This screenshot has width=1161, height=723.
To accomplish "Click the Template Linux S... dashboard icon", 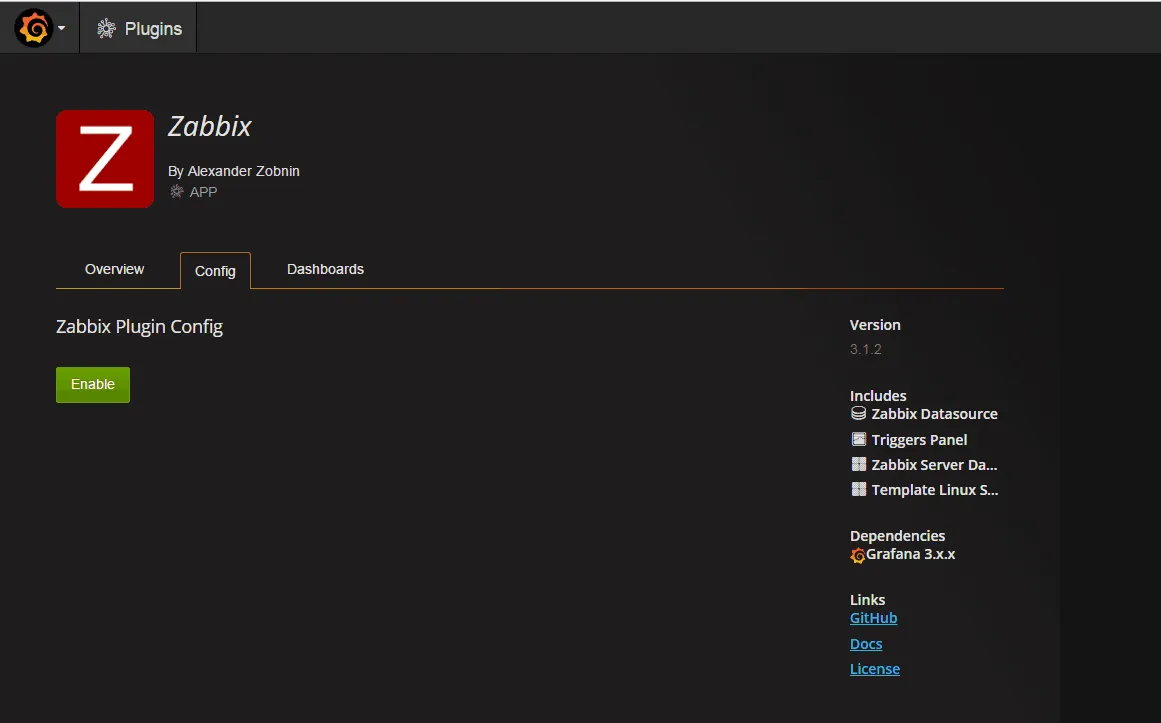I will tap(858, 490).
